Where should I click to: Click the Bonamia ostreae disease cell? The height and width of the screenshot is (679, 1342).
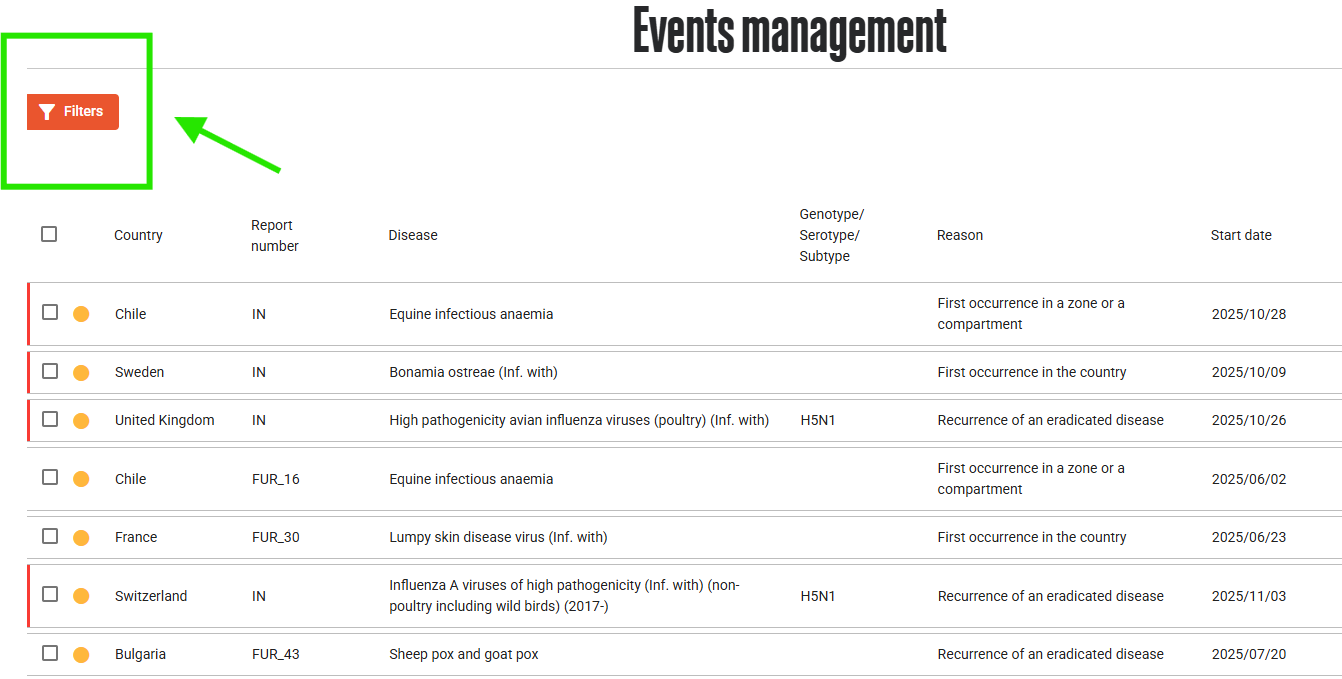point(473,372)
